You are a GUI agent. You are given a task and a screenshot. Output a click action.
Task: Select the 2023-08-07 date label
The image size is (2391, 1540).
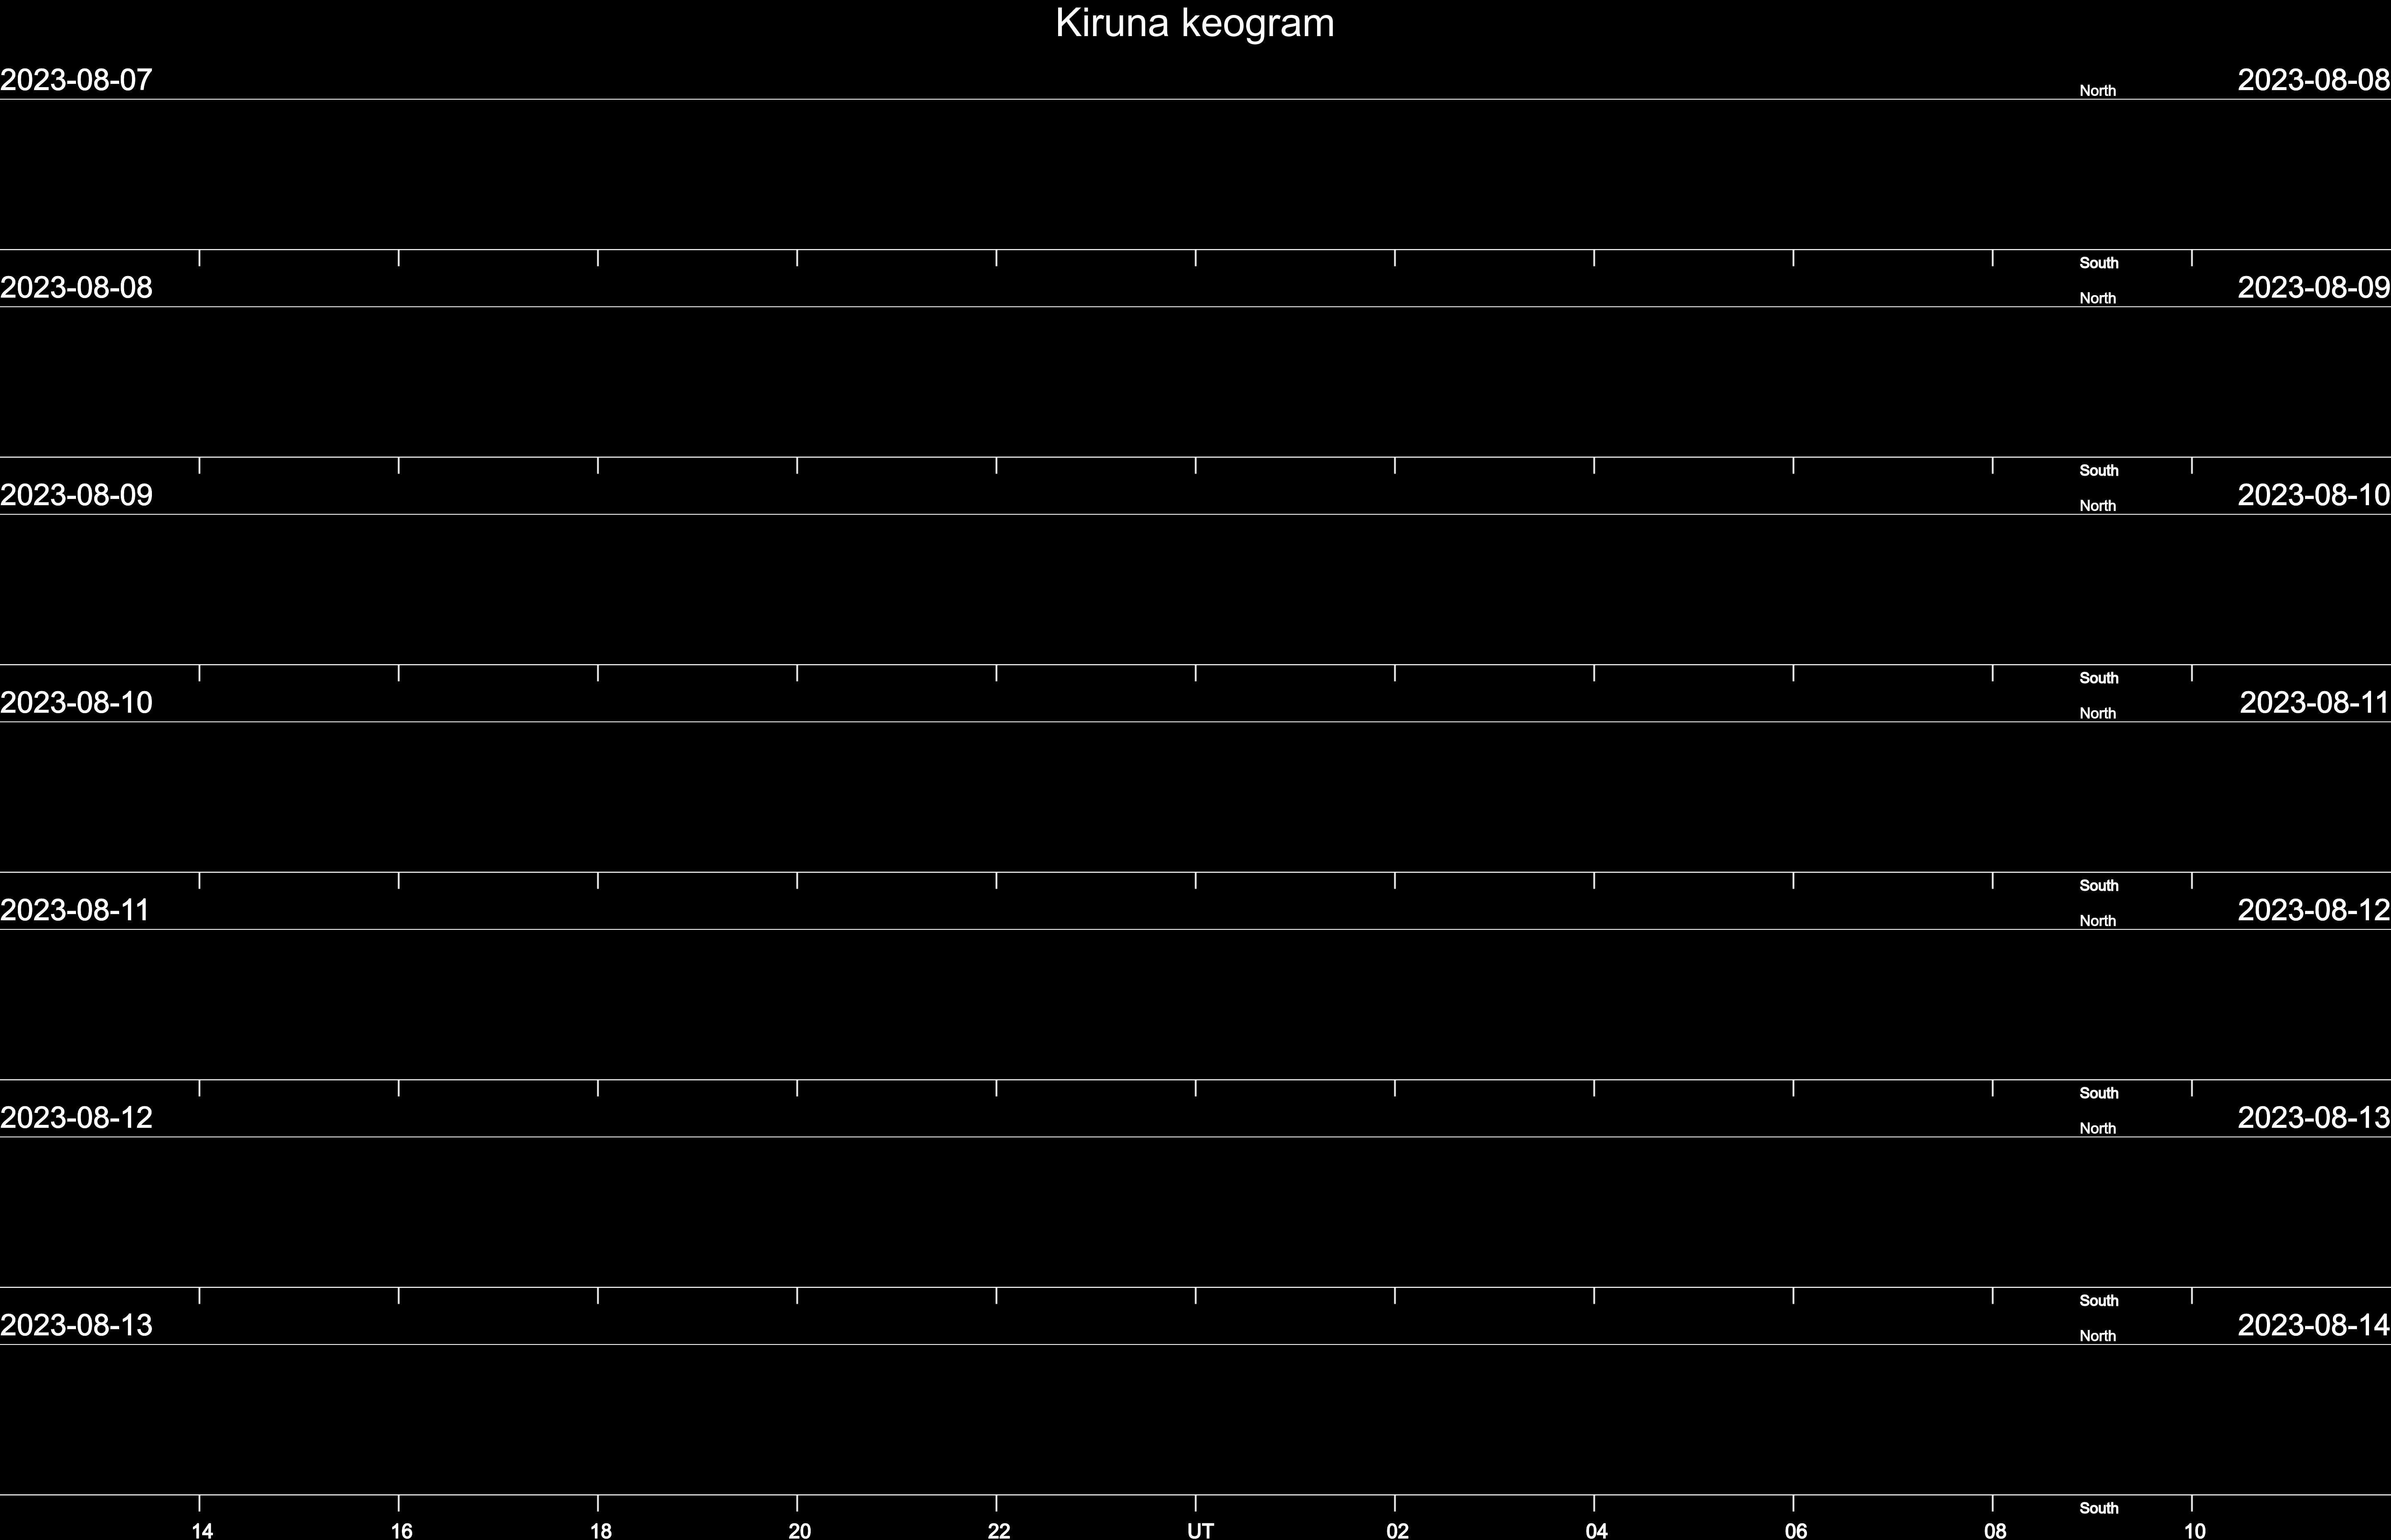point(76,80)
